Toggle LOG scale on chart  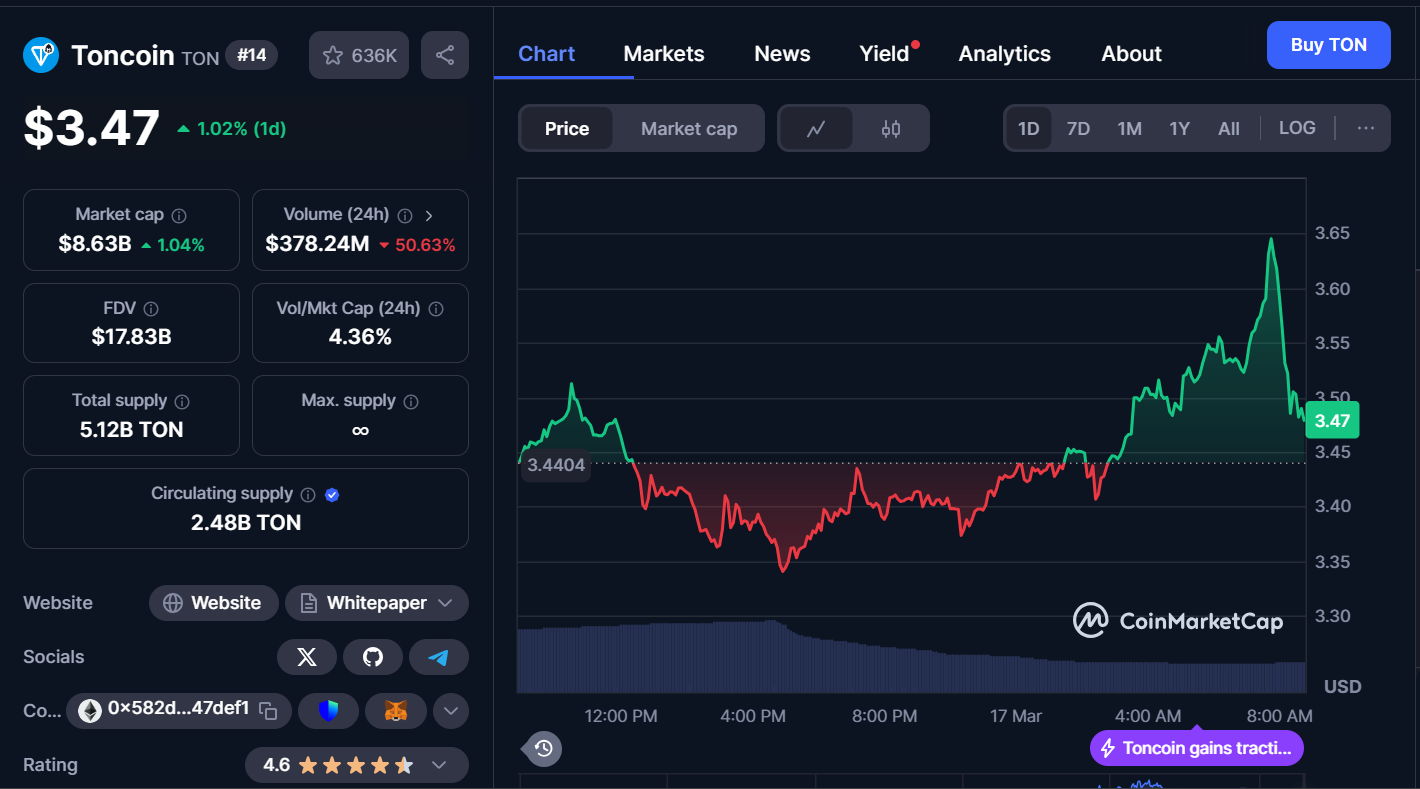coord(1297,128)
